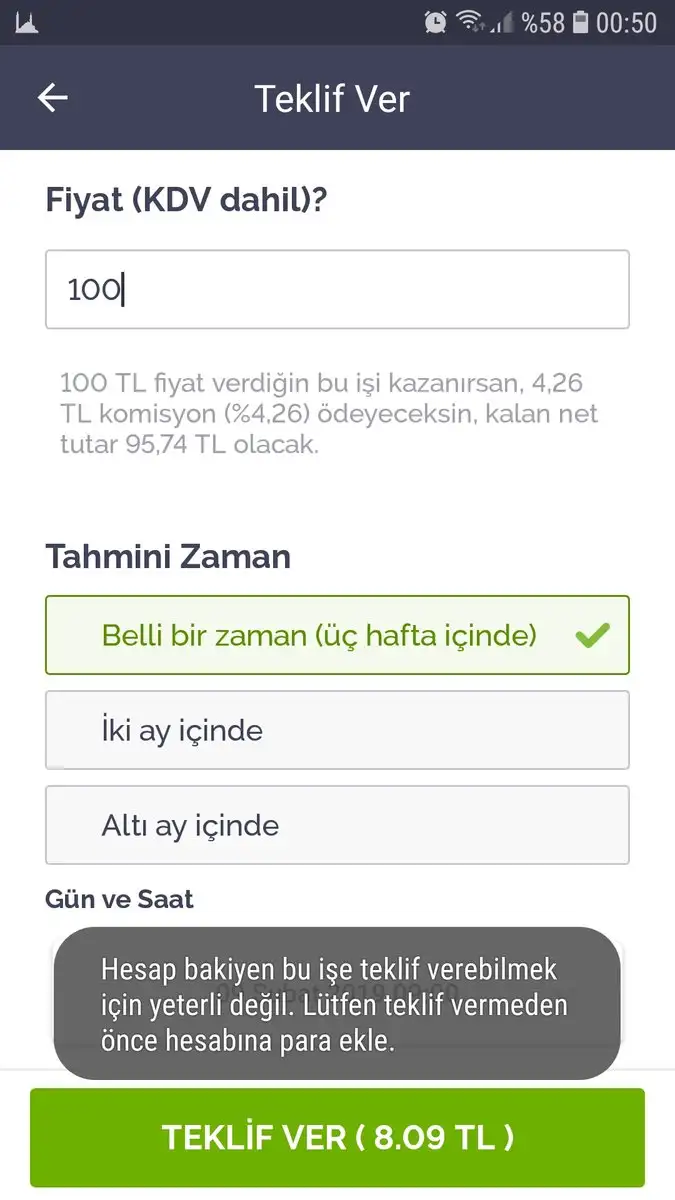This screenshot has width=675, height=1200.
Task: Tap the insufficient balance toast message
Action: coord(336,1004)
